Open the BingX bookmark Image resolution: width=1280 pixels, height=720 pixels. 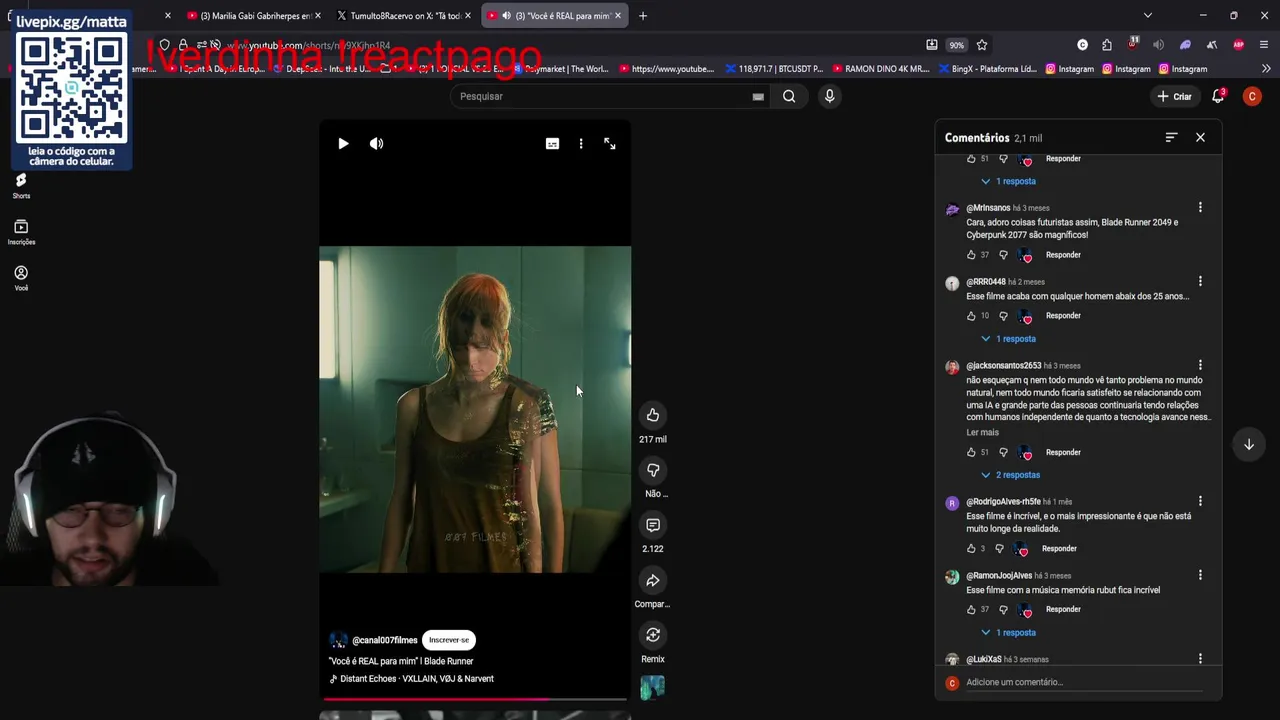tap(987, 69)
